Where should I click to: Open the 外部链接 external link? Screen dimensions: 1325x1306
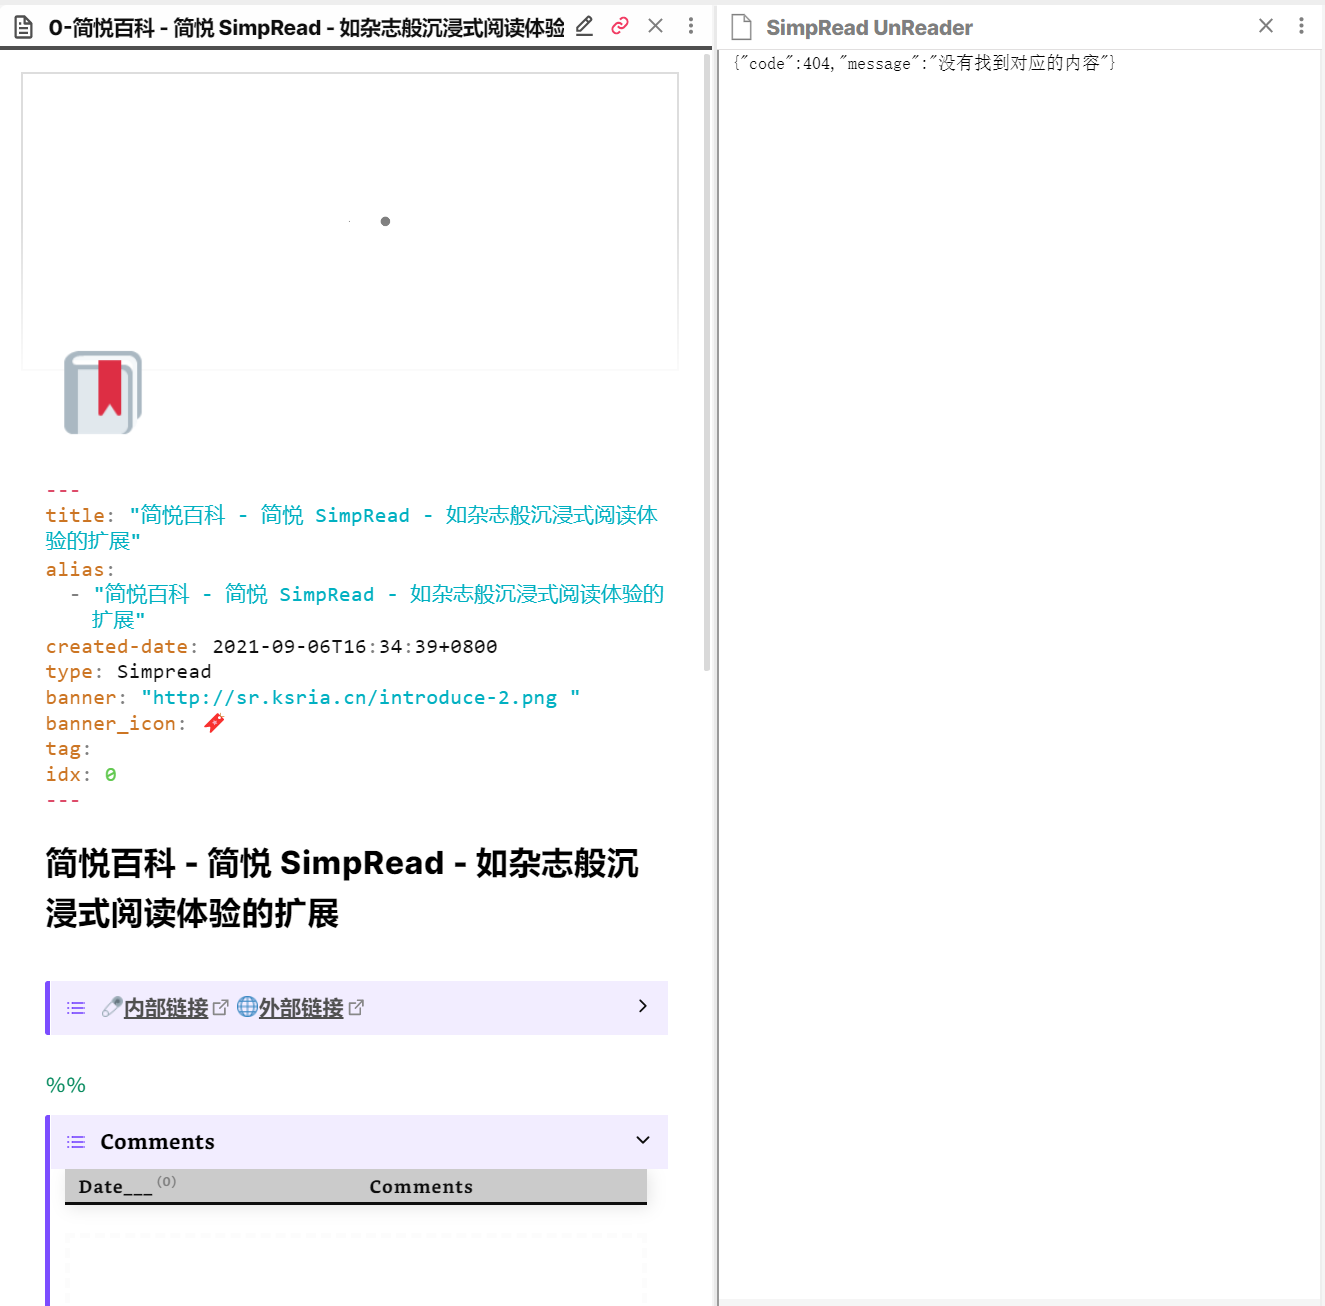click(301, 1008)
